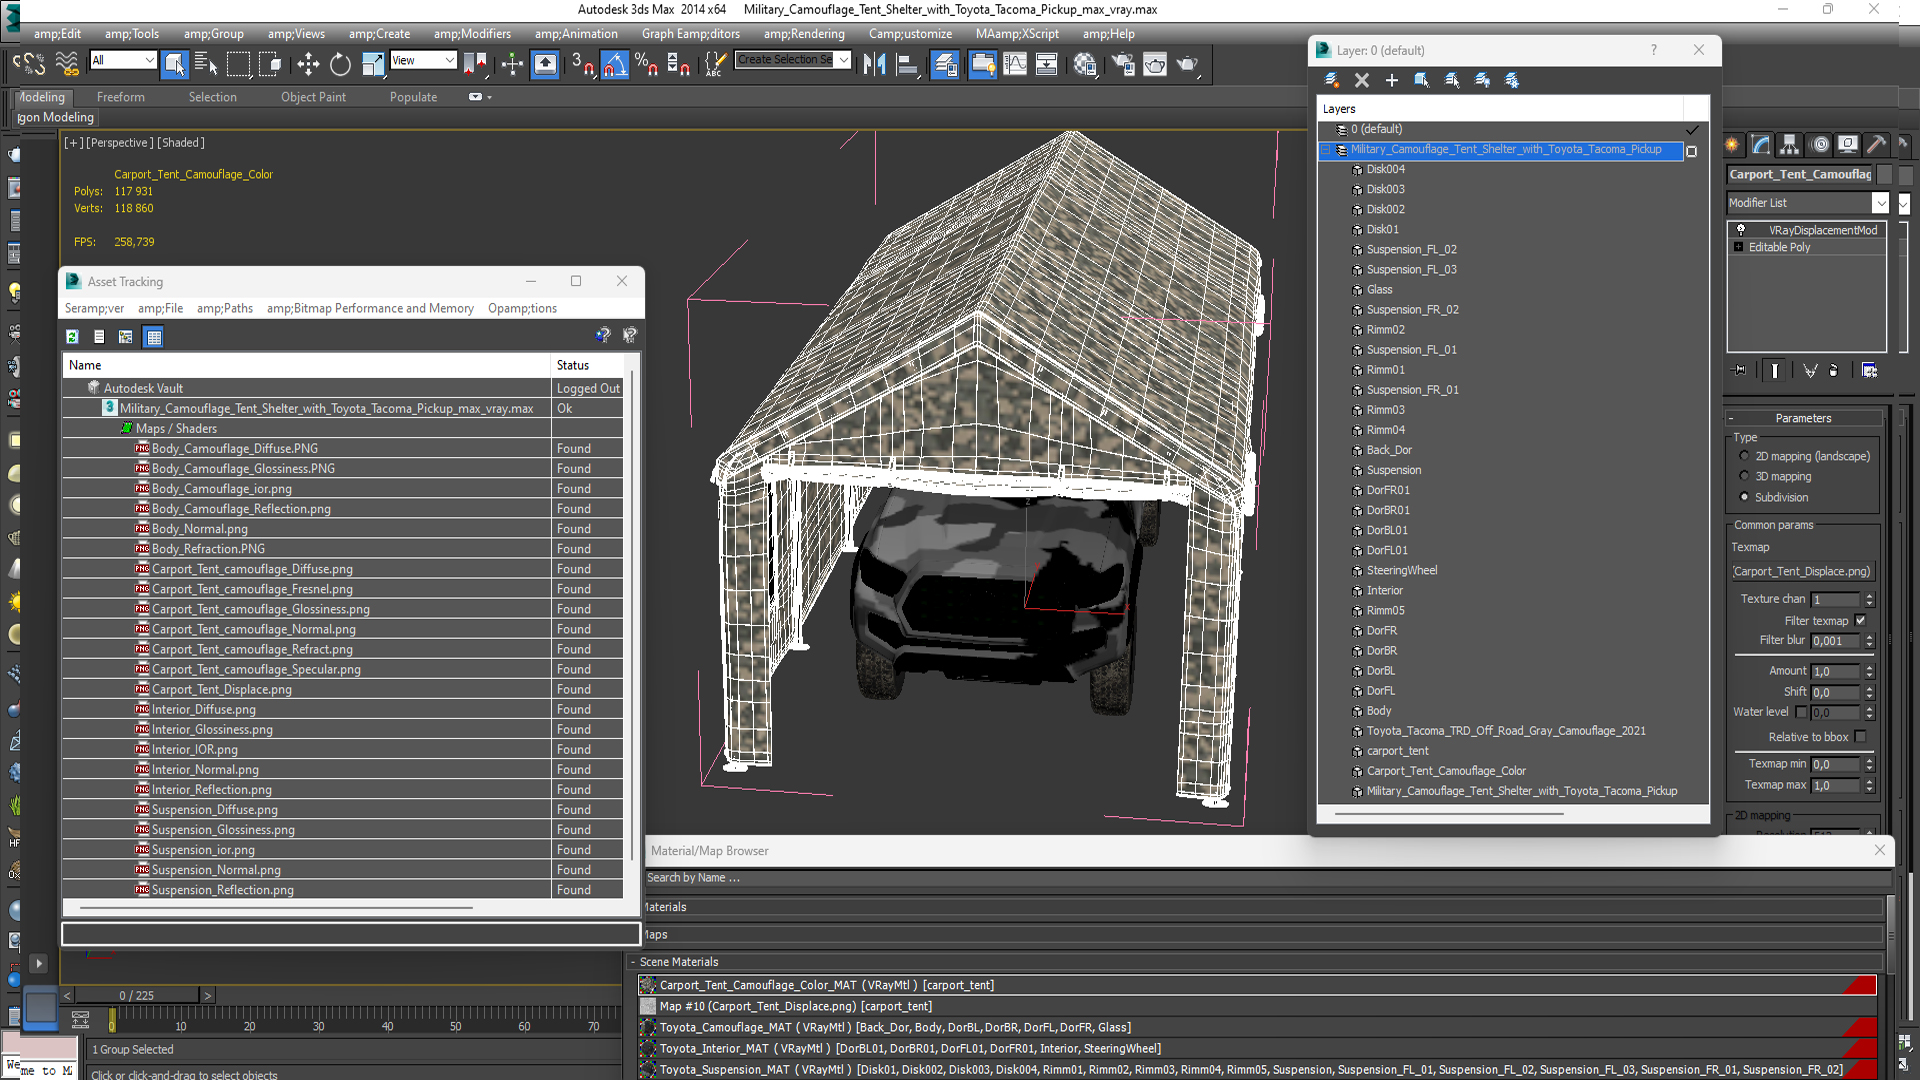Click Select Highlighted Objects icon in Layer dialog
This screenshot has height=1080, width=1920.
coord(1421,80)
